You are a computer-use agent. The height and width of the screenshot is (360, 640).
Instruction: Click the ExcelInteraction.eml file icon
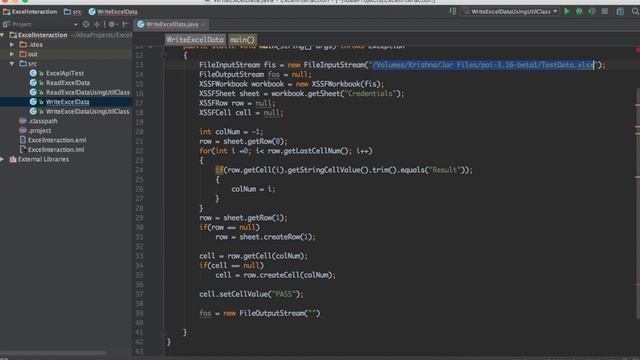23,140
